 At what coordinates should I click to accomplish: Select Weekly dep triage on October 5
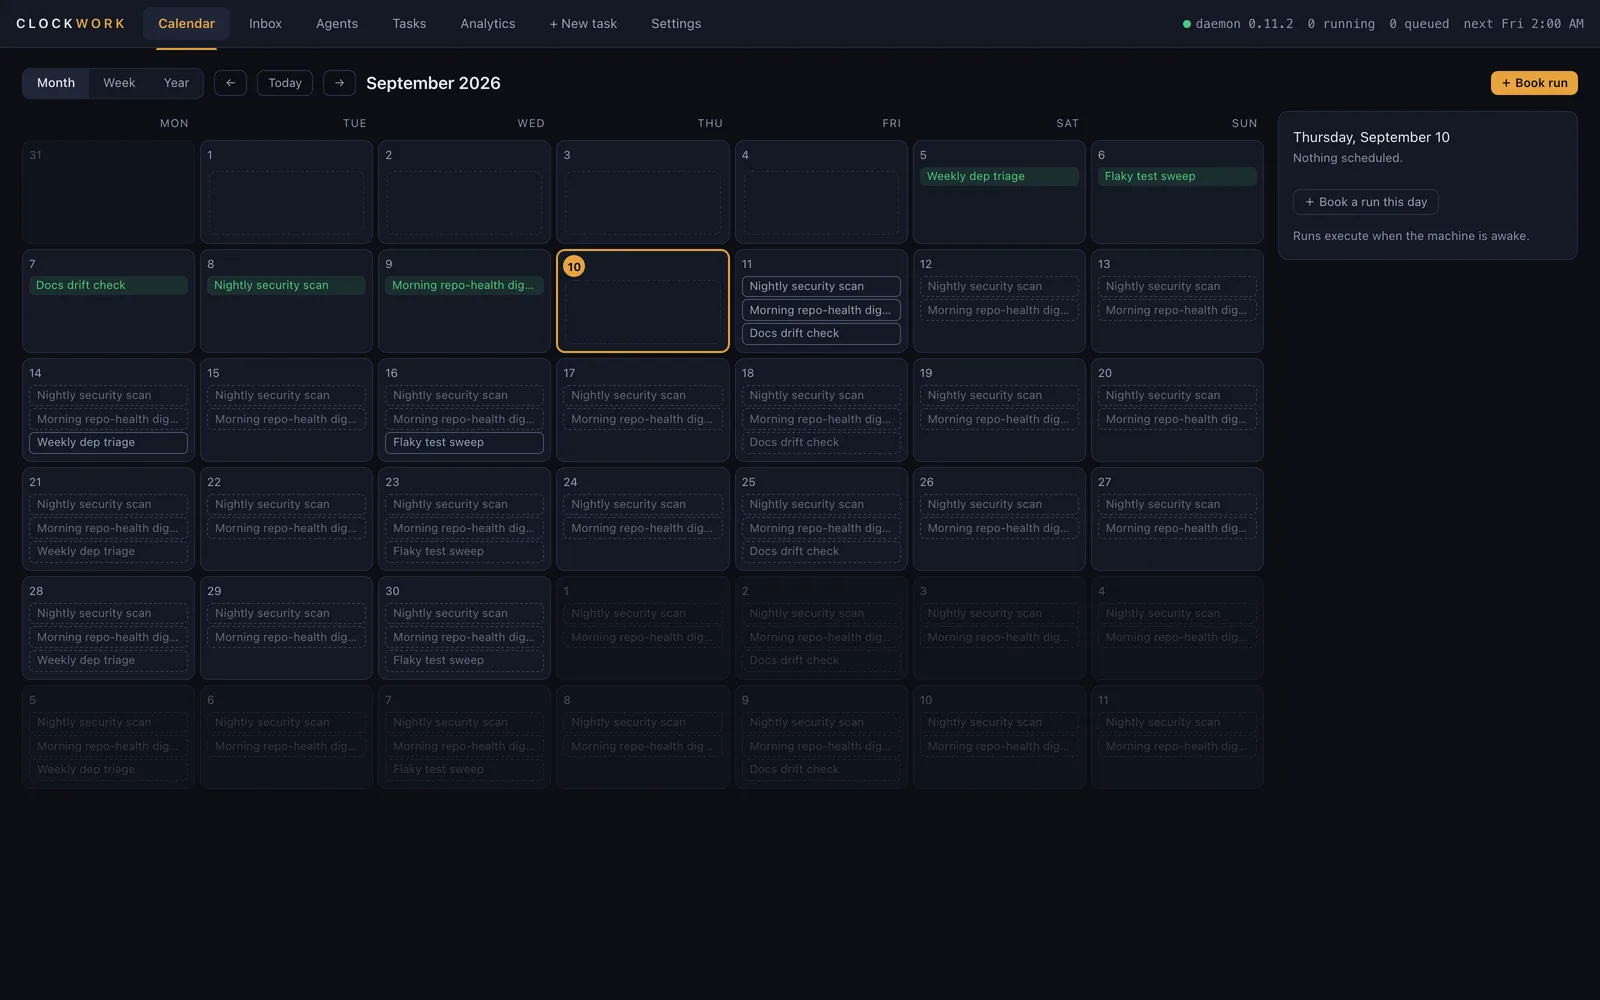[108, 769]
